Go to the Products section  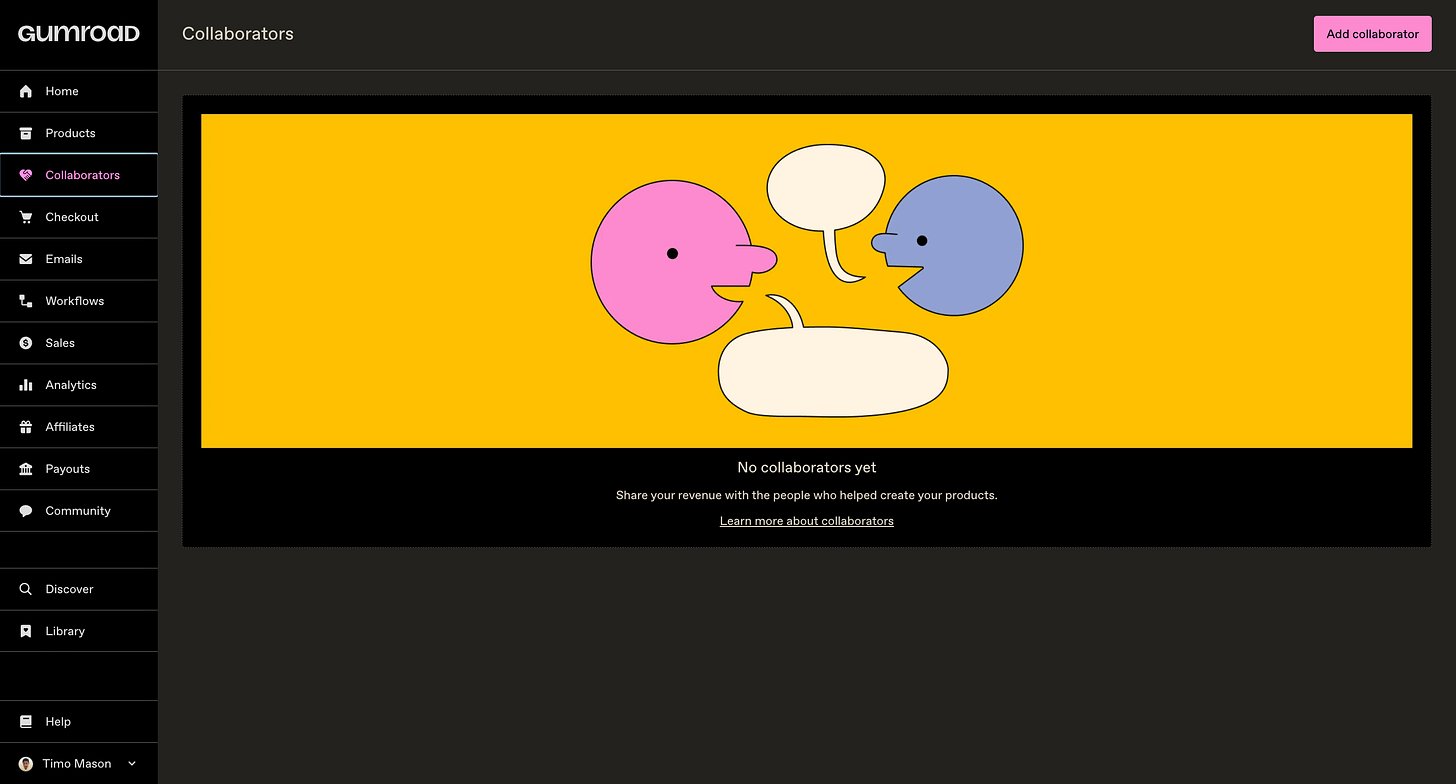[79, 133]
